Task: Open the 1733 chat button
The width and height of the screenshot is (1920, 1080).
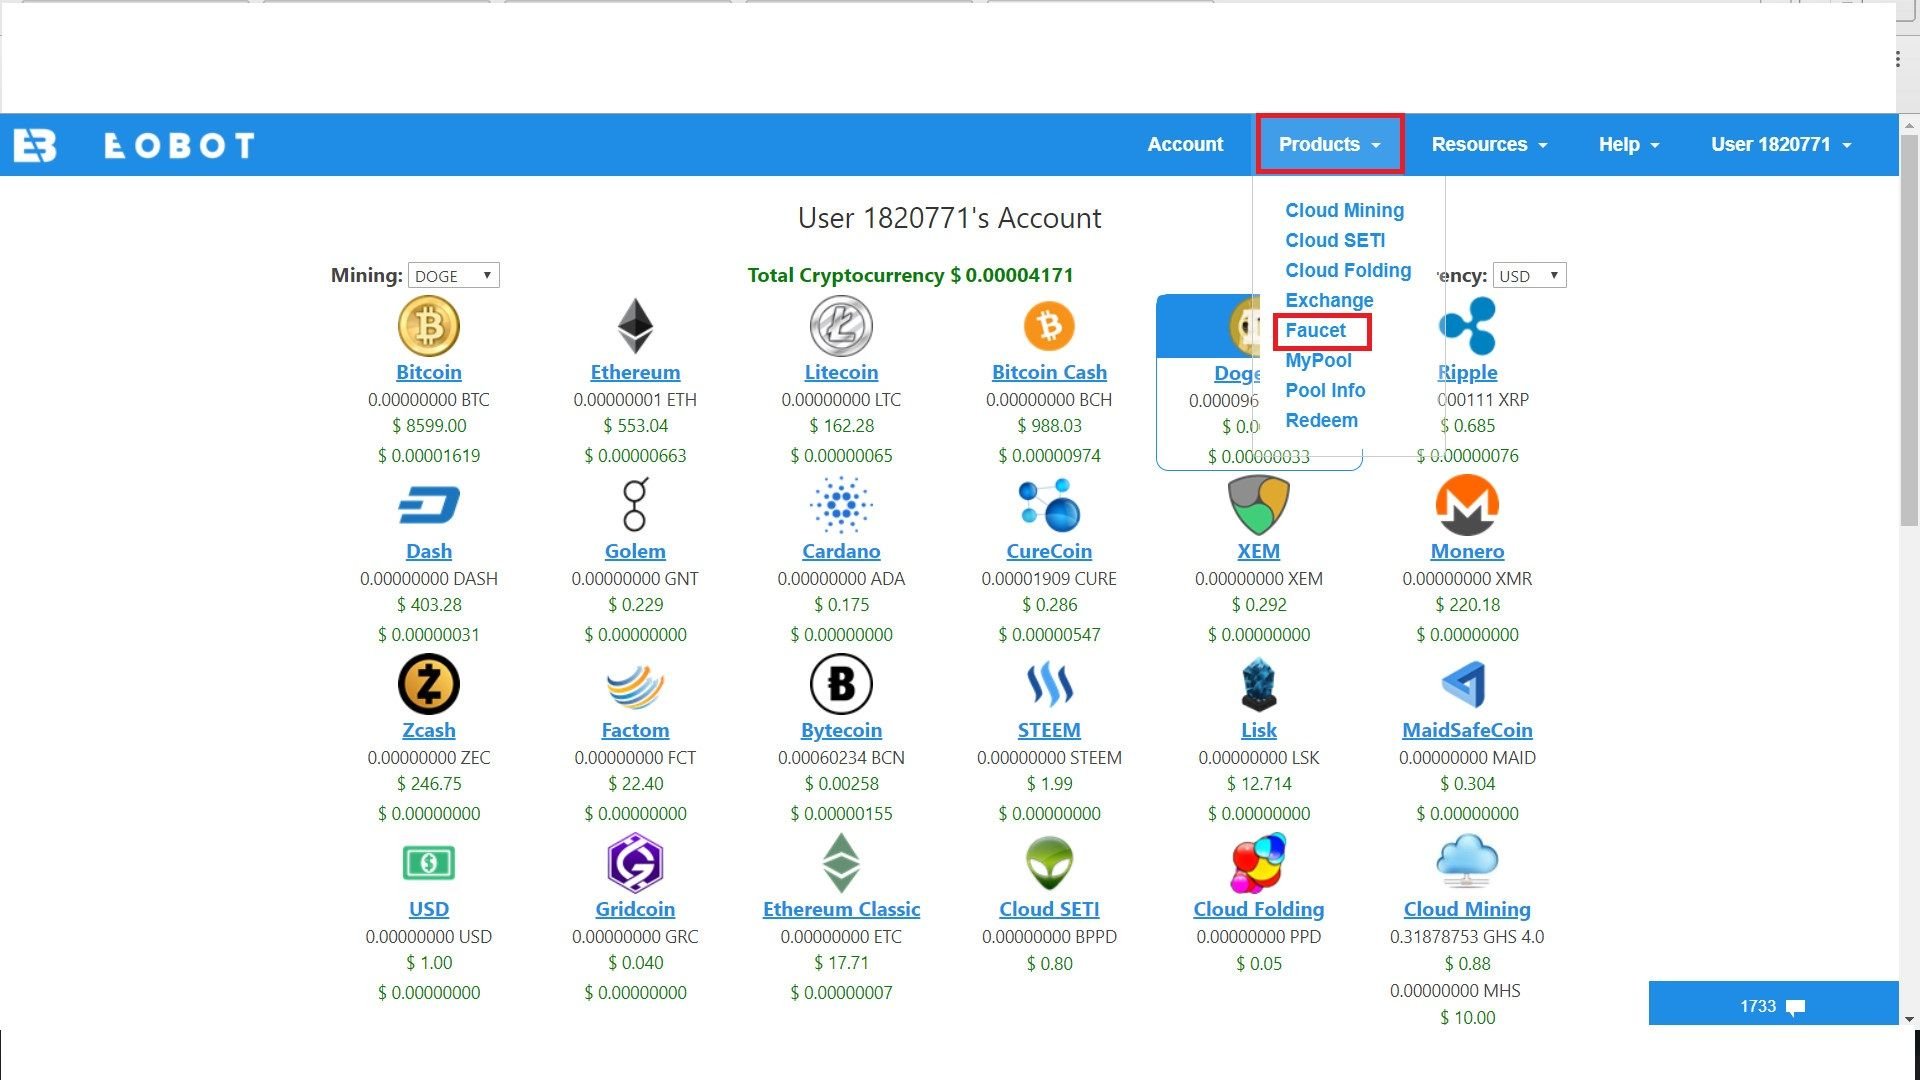Action: point(1773,1004)
